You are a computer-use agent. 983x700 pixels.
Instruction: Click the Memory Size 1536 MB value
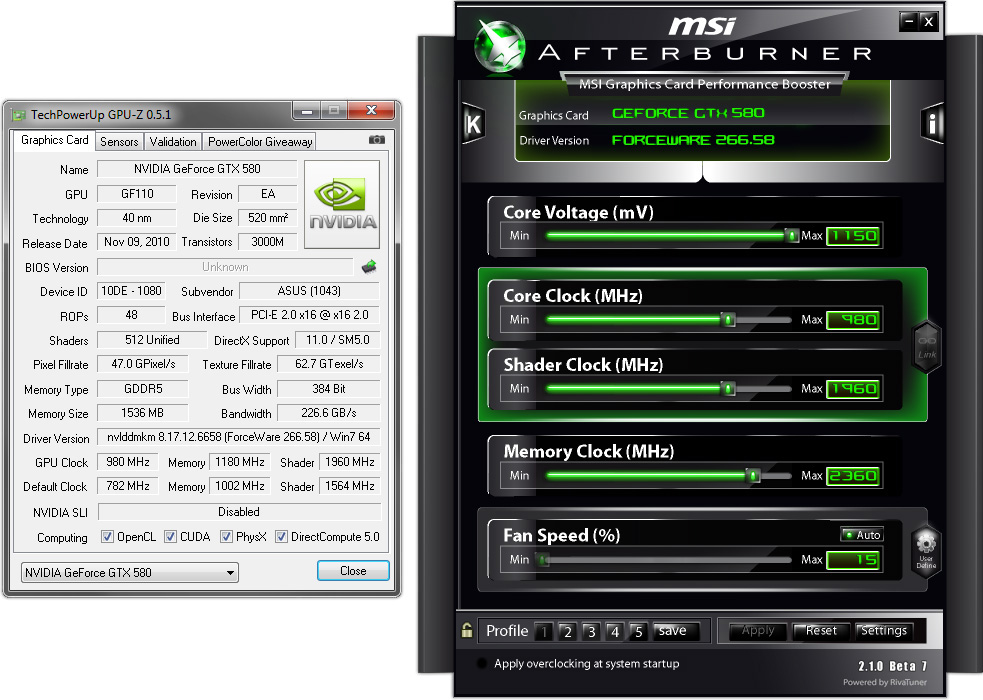(x=142, y=413)
